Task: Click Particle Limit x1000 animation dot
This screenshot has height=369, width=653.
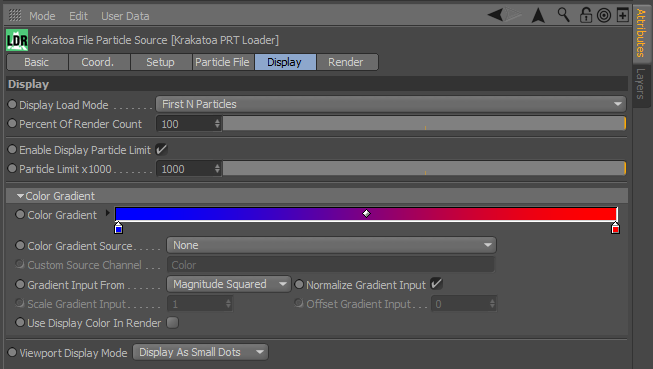Action: pos(12,168)
